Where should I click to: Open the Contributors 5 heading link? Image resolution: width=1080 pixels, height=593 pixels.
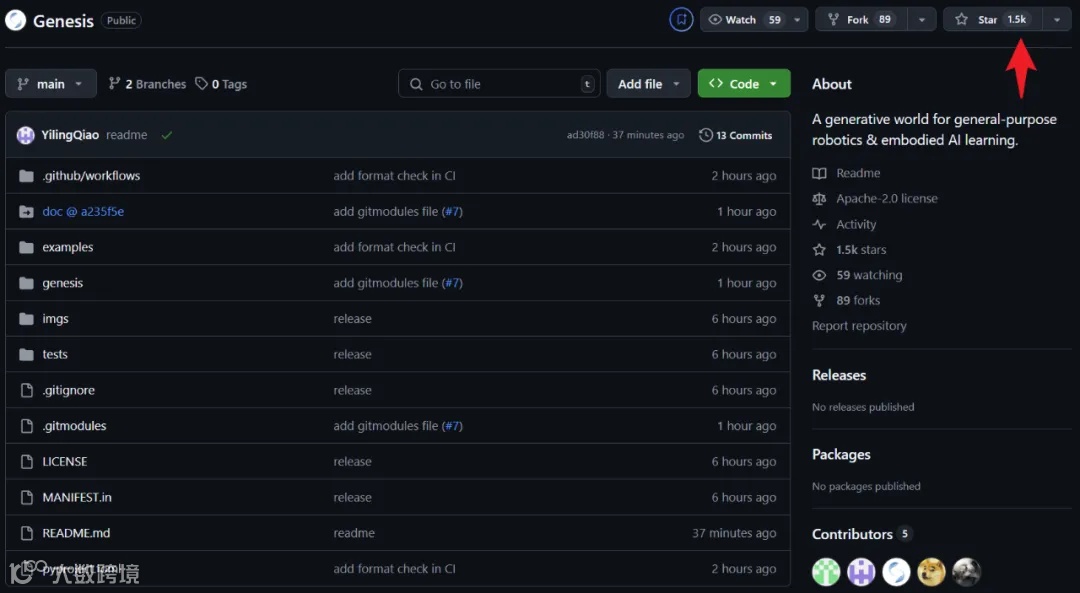[x=862, y=534]
